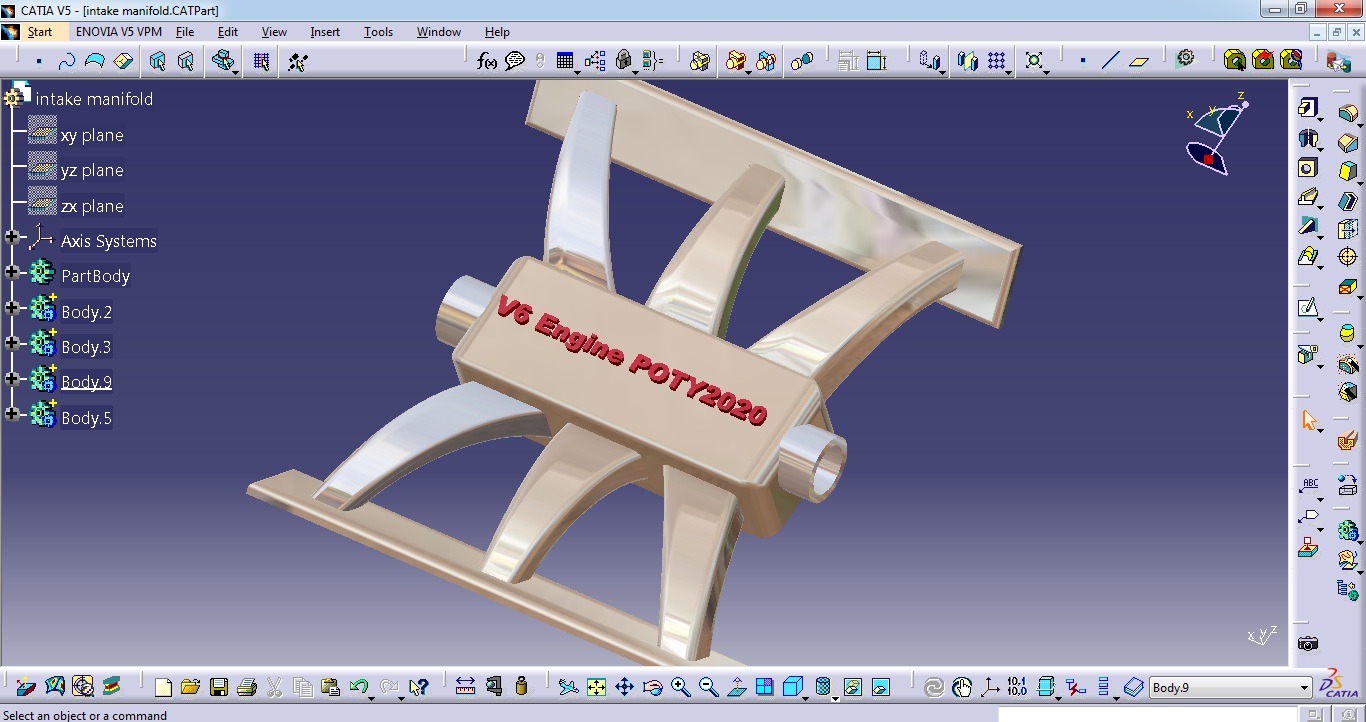Select yz plane in the tree
This screenshot has width=1366, height=722.
coord(92,171)
